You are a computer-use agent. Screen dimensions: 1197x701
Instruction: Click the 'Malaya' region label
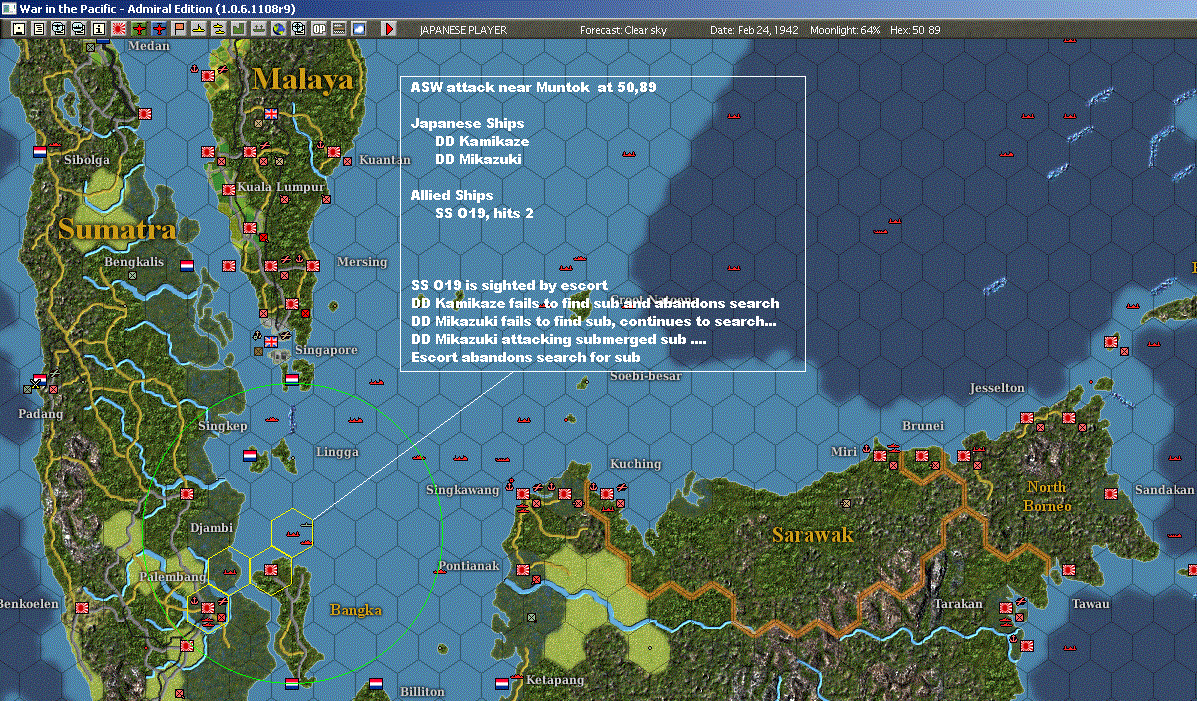click(x=303, y=79)
